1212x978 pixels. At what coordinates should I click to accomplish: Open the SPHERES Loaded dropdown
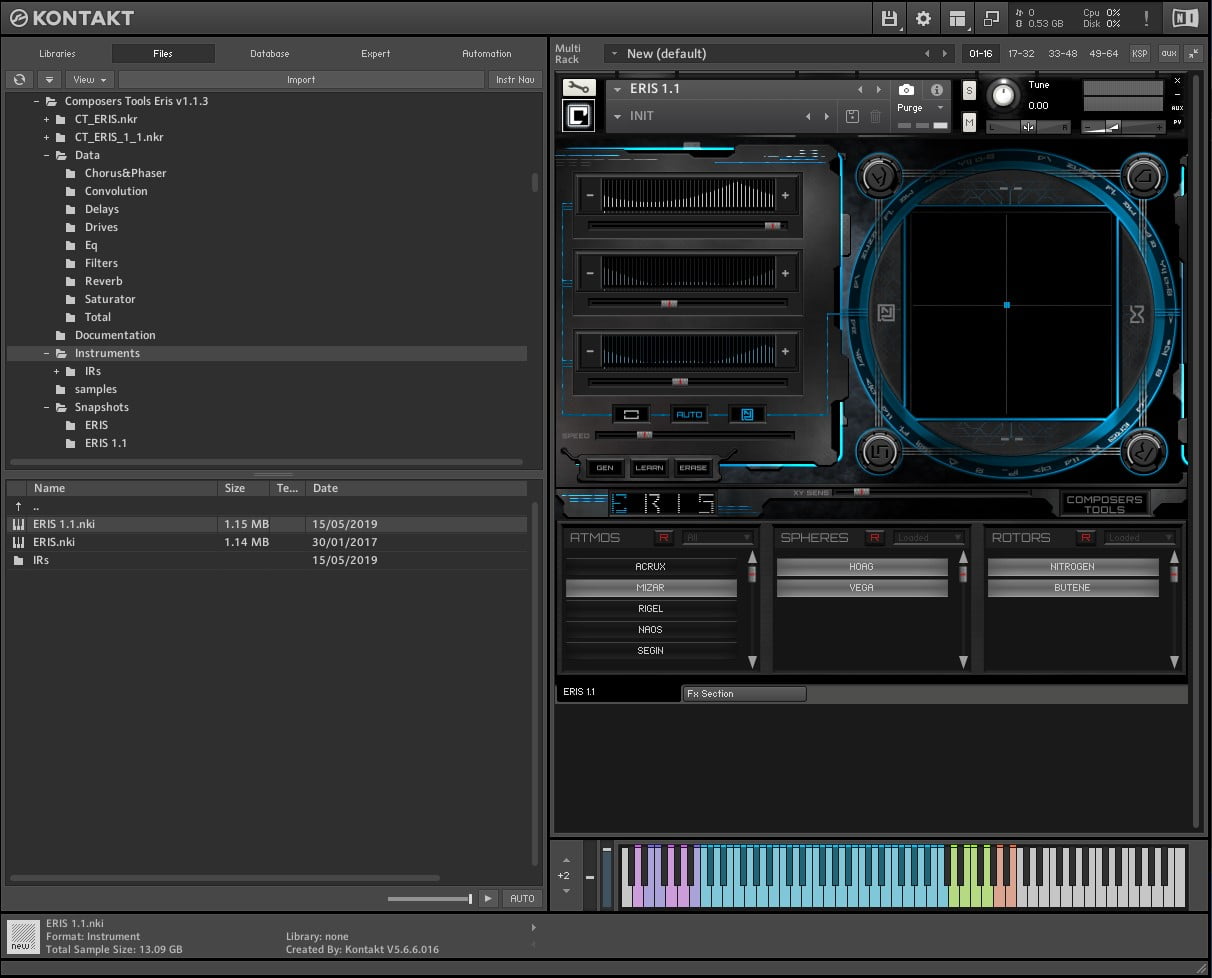coord(929,538)
